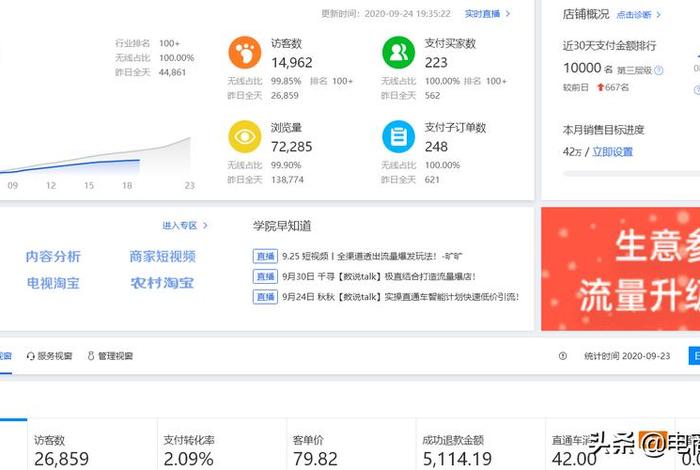Open 农村淘宝 section
This screenshot has width=700, height=470.
162,283
